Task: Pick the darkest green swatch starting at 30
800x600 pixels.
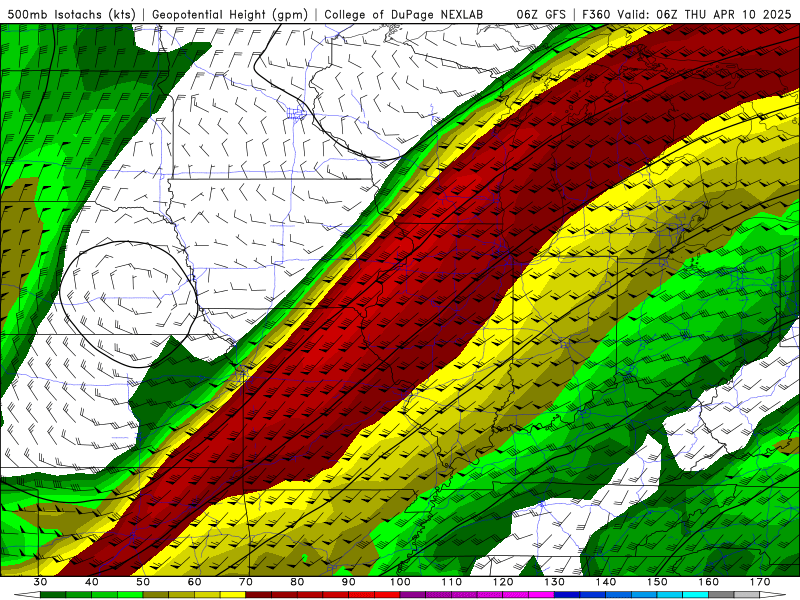Action: (x=53, y=595)
